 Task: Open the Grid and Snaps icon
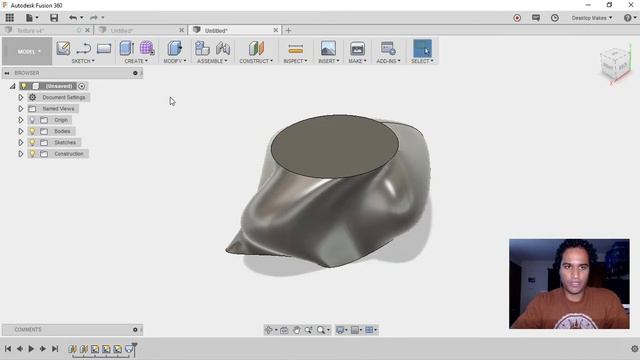pyautogui.click(x=355, y=330)
